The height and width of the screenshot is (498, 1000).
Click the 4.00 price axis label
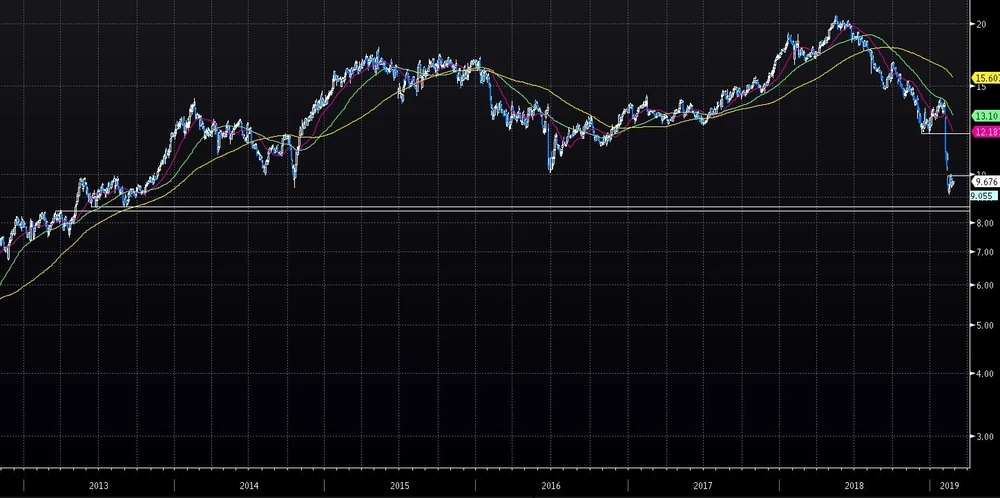tap(984, 374)
